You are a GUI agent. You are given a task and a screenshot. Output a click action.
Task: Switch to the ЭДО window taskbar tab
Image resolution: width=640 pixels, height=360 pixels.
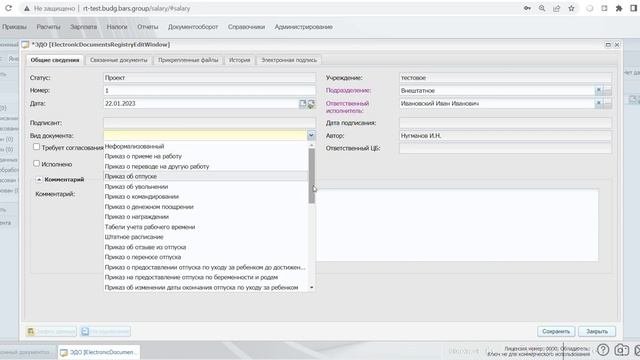pos(98,352)
